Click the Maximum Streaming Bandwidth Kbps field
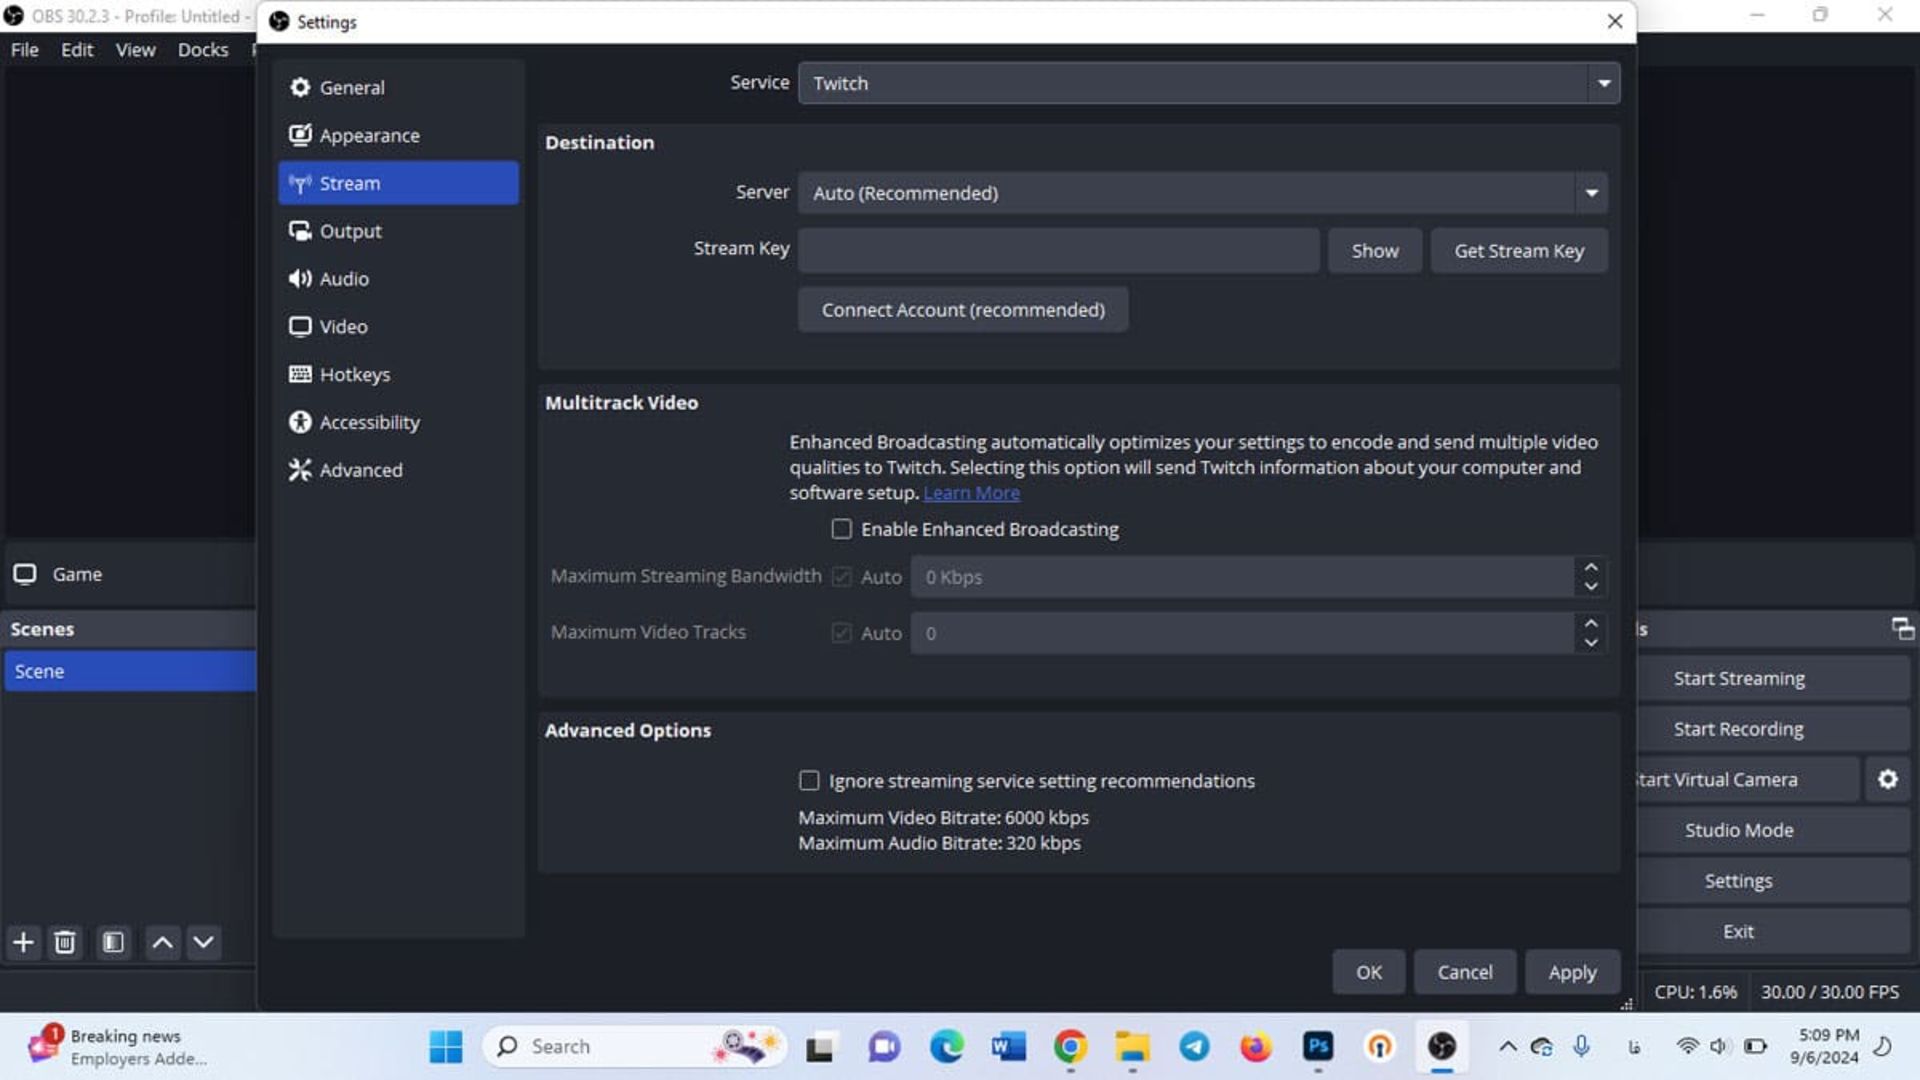This screenshot has height=1080, width=1920. [1242, 577]
